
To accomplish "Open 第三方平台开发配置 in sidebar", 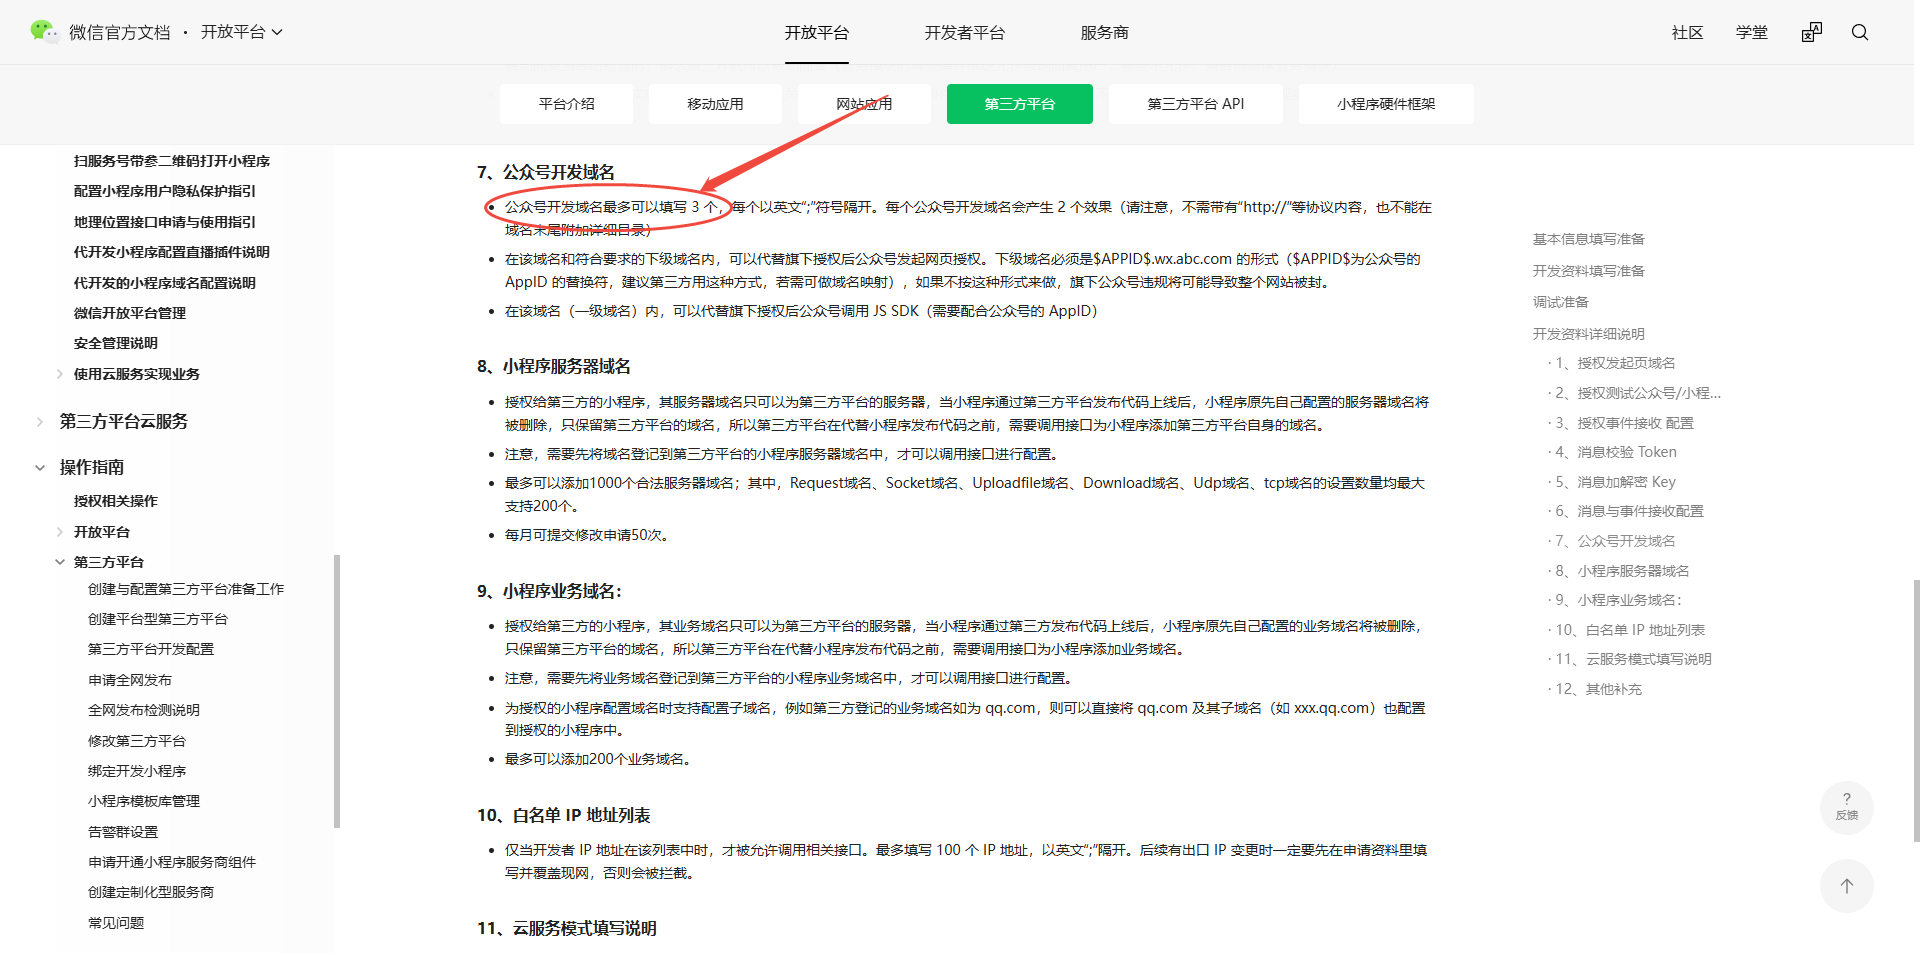I will tap(151, 649).
